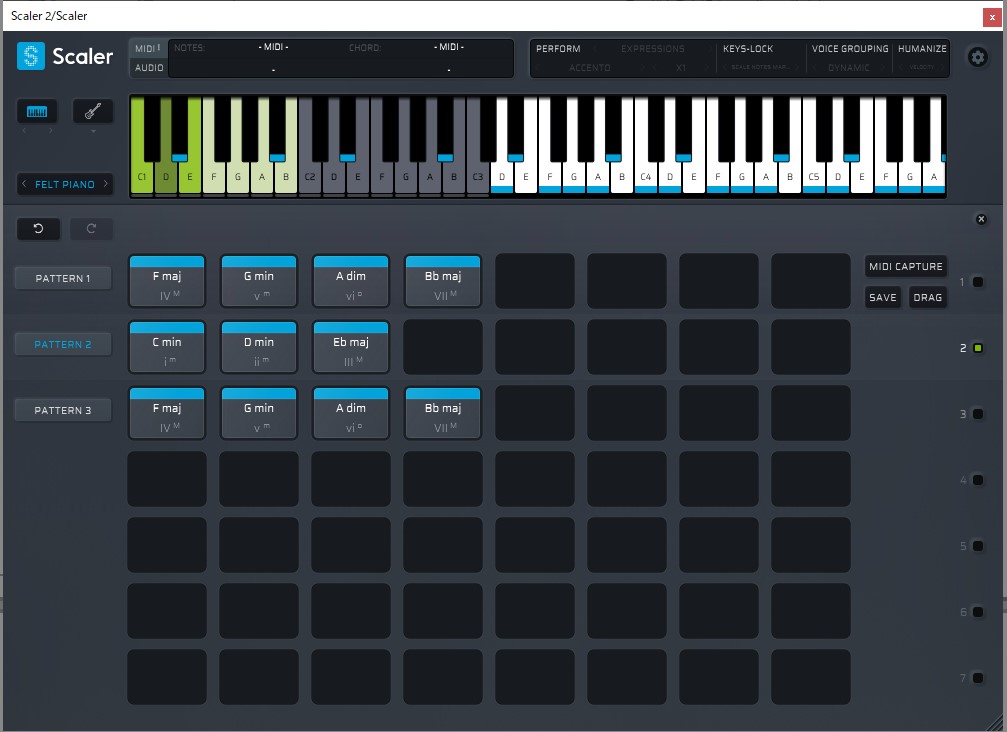Toggle VOICE GROUPING on
The height and width of the screenshot is (732, 1007).
tap(850, 49)
